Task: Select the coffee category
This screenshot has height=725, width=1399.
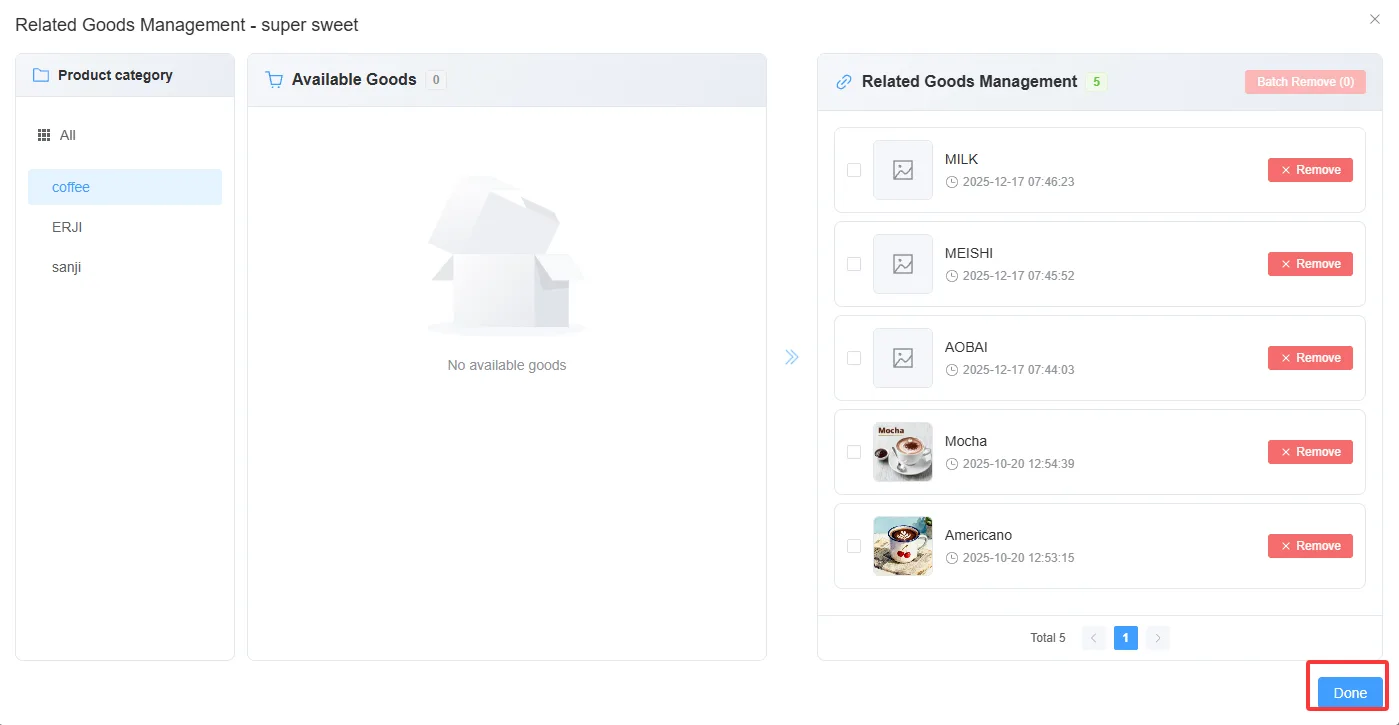Action: click(x=125, y=187)
